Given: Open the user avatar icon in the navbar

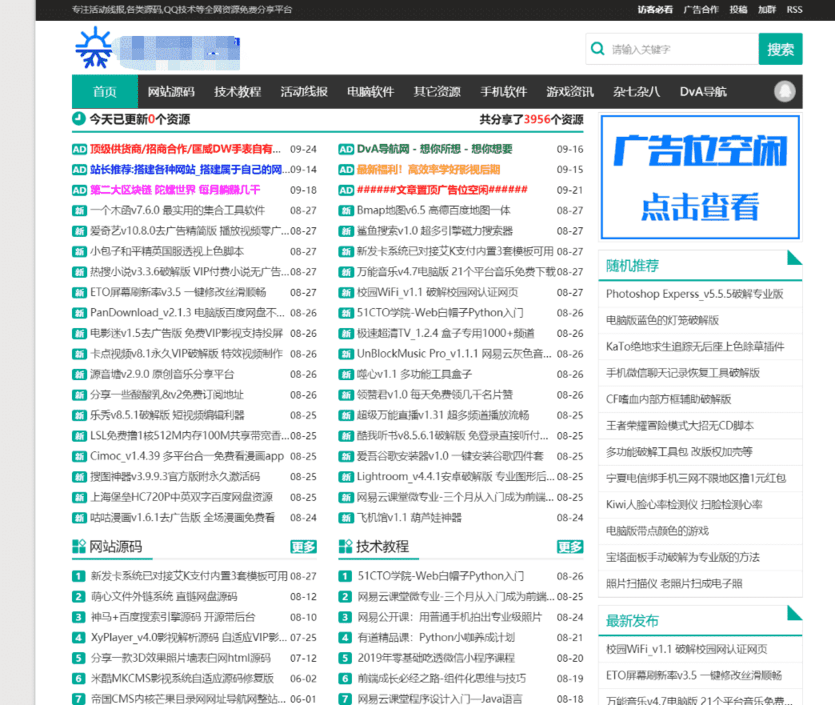Looking at the screenshot, I should pos(785,91).
